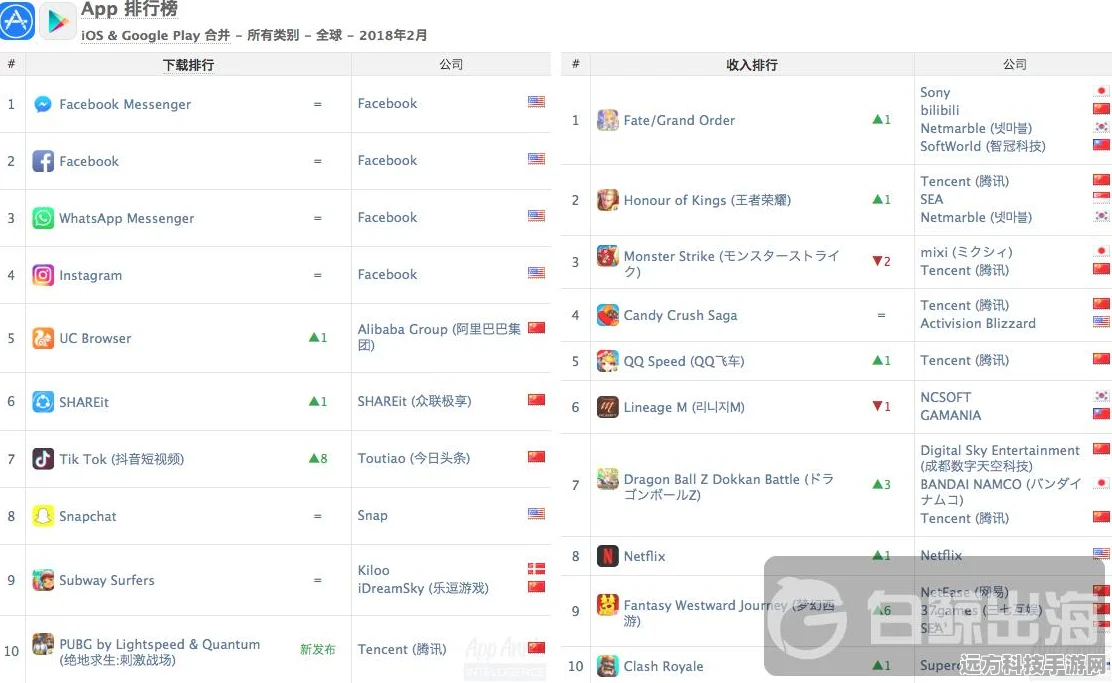
Task: Click the Lineage M app icon
Action: (x=607, y=407)
